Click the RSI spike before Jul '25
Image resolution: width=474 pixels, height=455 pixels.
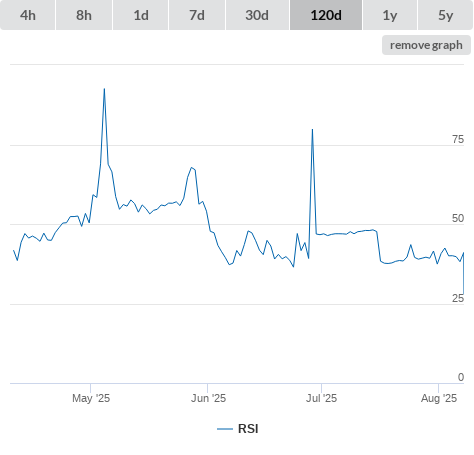click(312, 129)
